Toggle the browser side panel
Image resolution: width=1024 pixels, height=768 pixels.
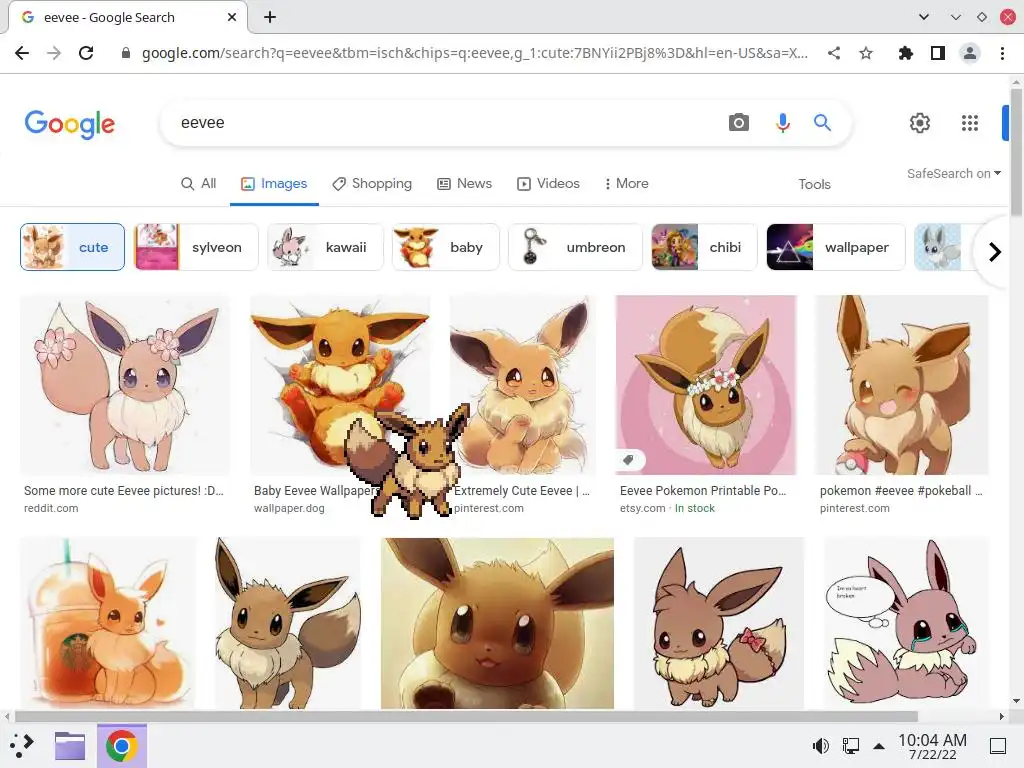point(938,53)
